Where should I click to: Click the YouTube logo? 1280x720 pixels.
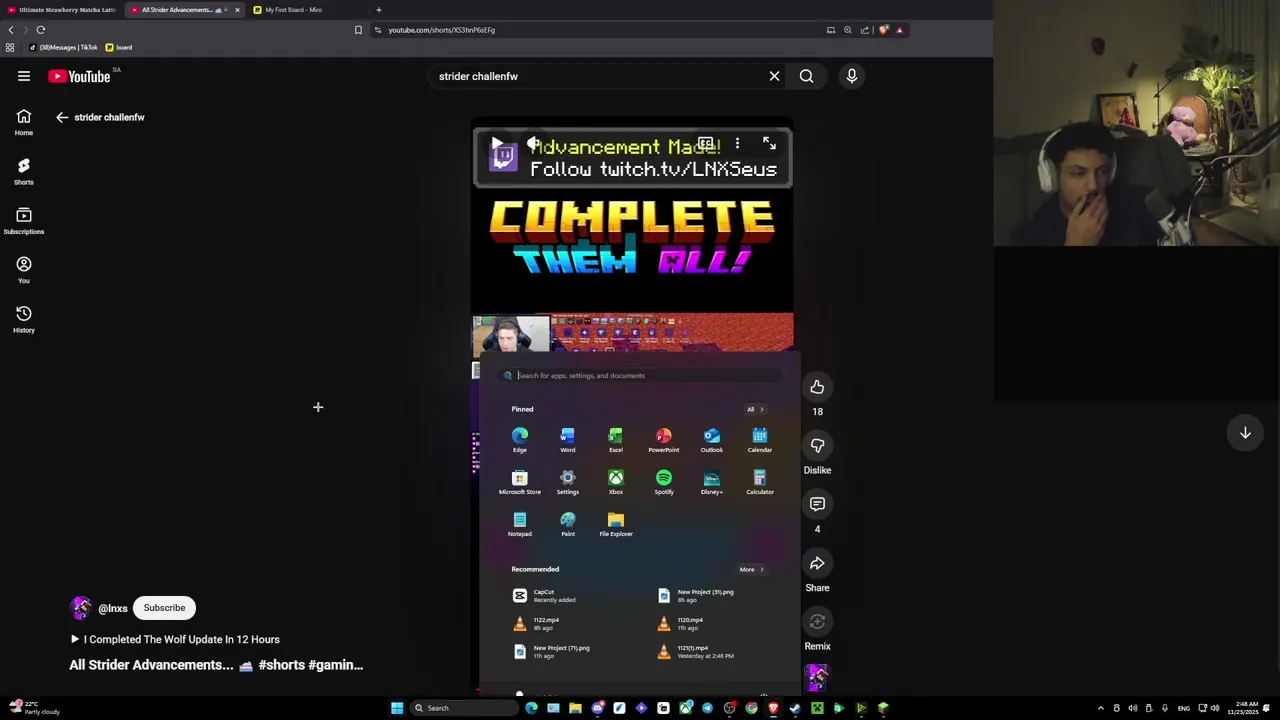pos(79,76)
